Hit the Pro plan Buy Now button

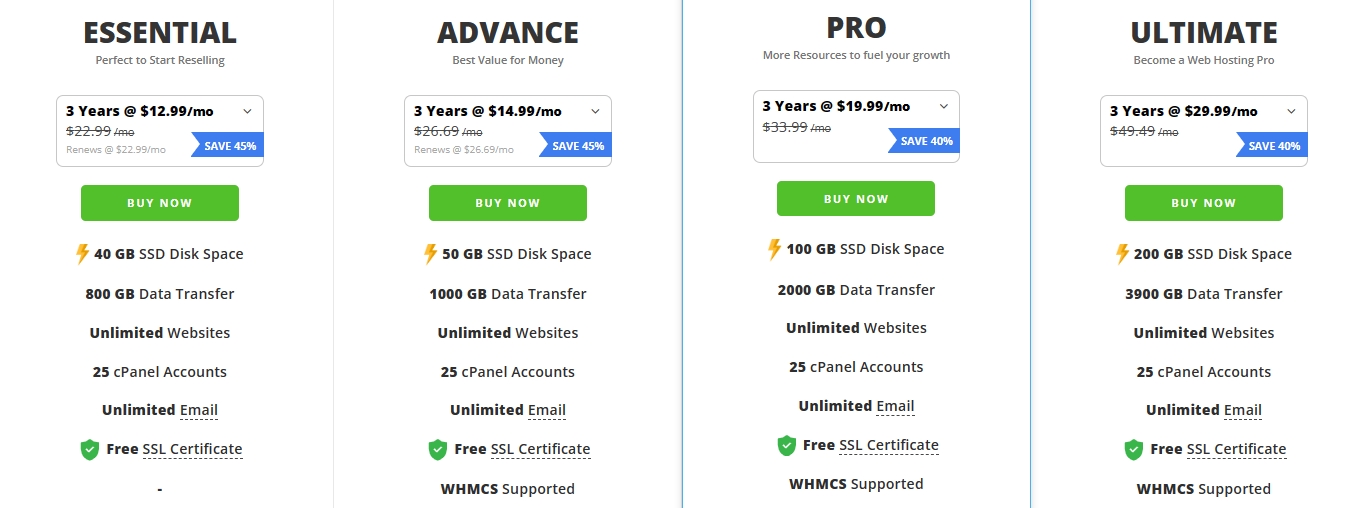855,198
